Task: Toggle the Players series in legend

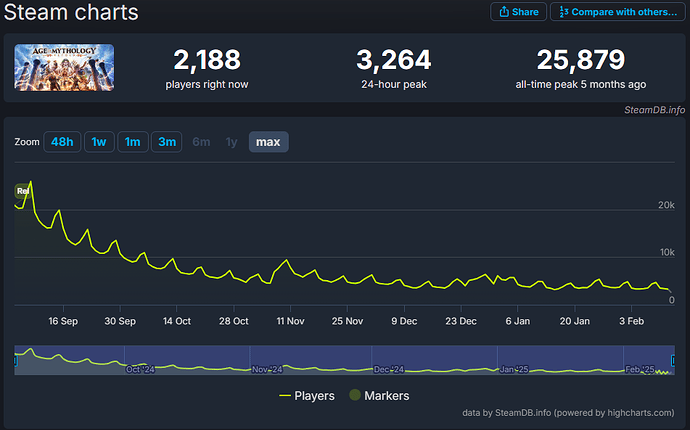Action: coord(307,396)
